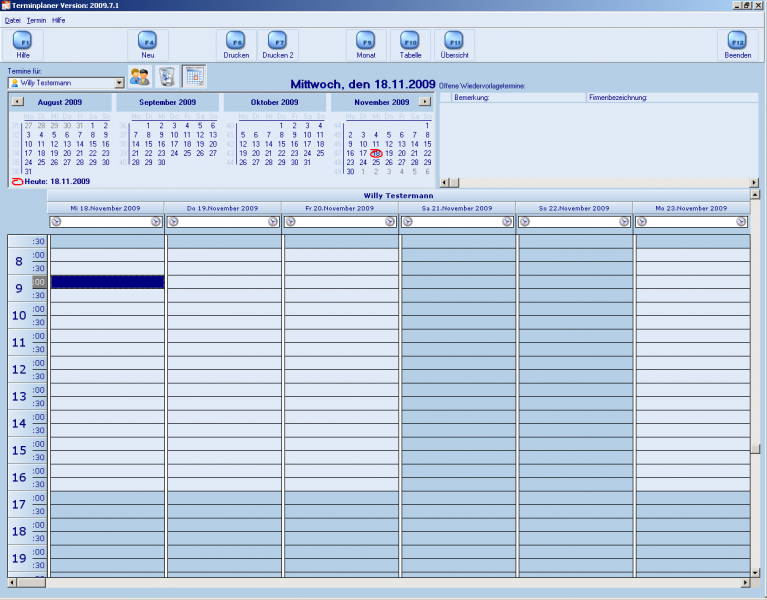Expand the Willy Testermann user dropdown

119,83
